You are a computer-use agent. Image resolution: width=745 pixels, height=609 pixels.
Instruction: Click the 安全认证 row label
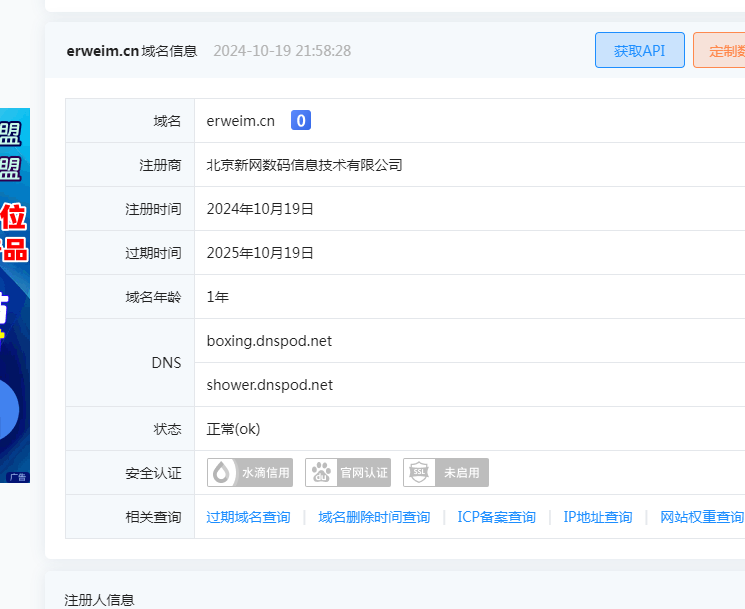153,473
